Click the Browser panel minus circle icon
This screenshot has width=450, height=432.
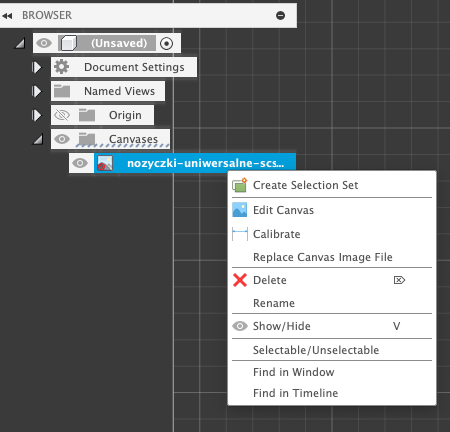[x=281, y=15]
